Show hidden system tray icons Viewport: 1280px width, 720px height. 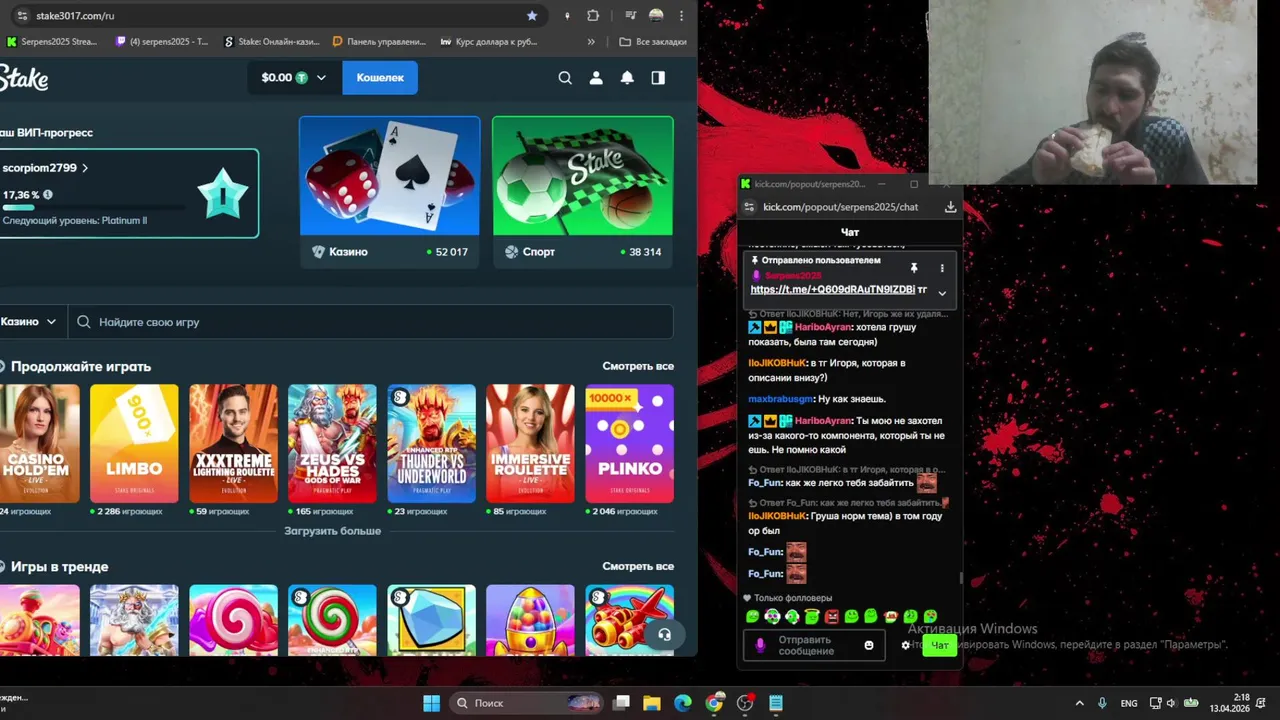(1079, 703)
